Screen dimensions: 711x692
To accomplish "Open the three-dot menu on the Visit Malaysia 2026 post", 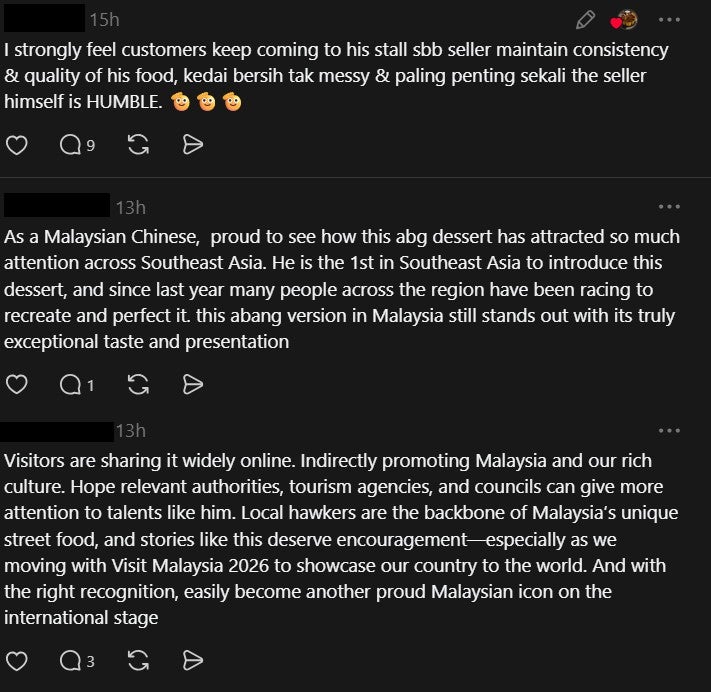I will 669,431.
